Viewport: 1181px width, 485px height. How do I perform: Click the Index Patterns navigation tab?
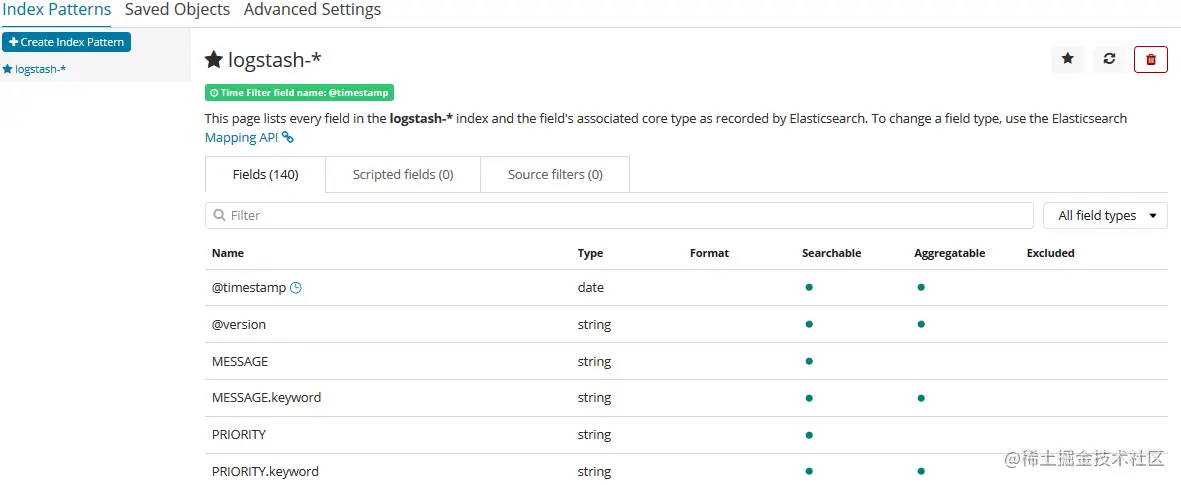(56, 10)
